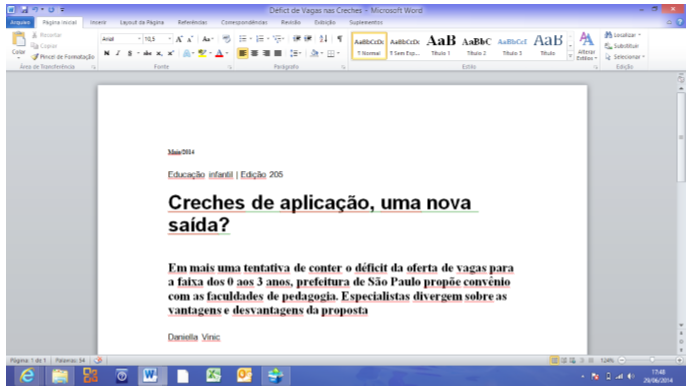Toggle justified text alignment
Image resolution: width=693 pixels, height=390 pixels.
tap(278, 53)
